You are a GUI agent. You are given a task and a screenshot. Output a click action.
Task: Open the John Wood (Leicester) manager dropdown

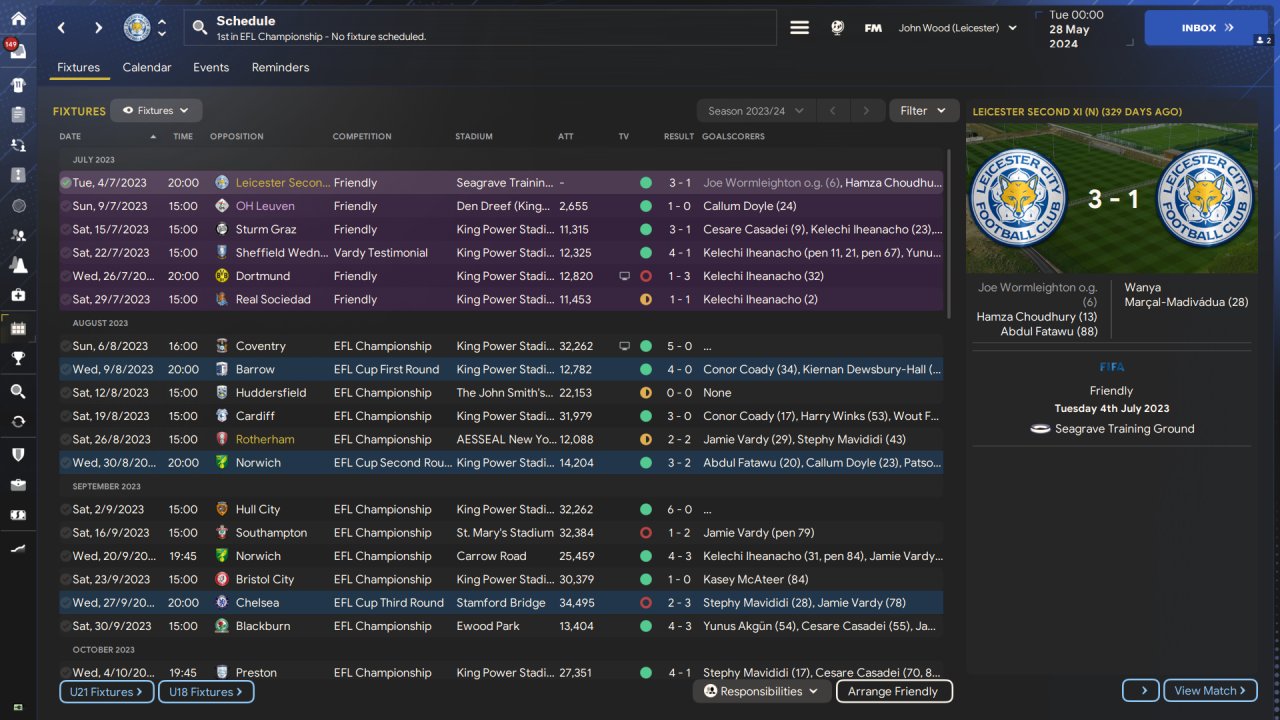tap(958, 28)
